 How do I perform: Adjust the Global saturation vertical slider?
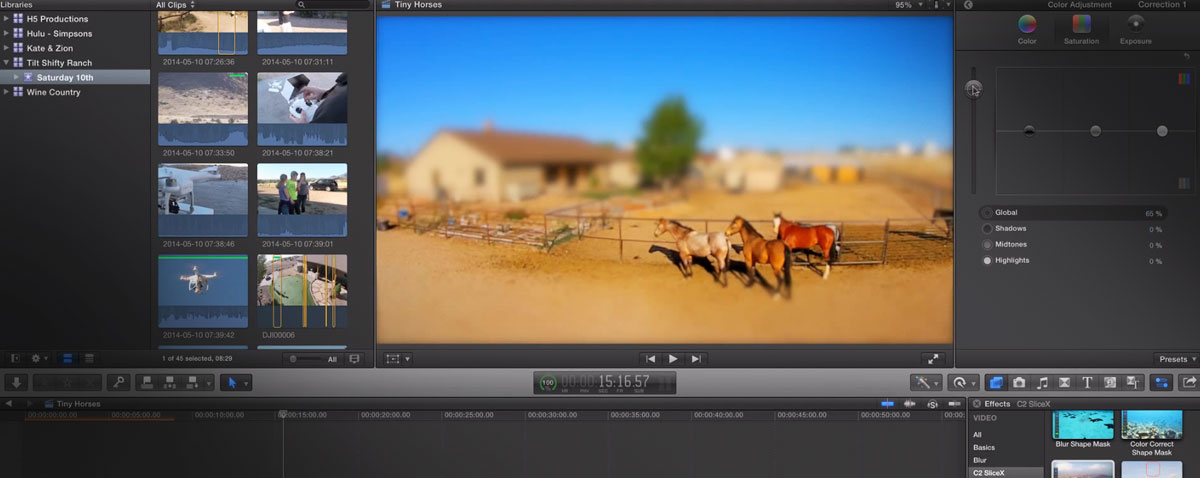pos(974,89)
